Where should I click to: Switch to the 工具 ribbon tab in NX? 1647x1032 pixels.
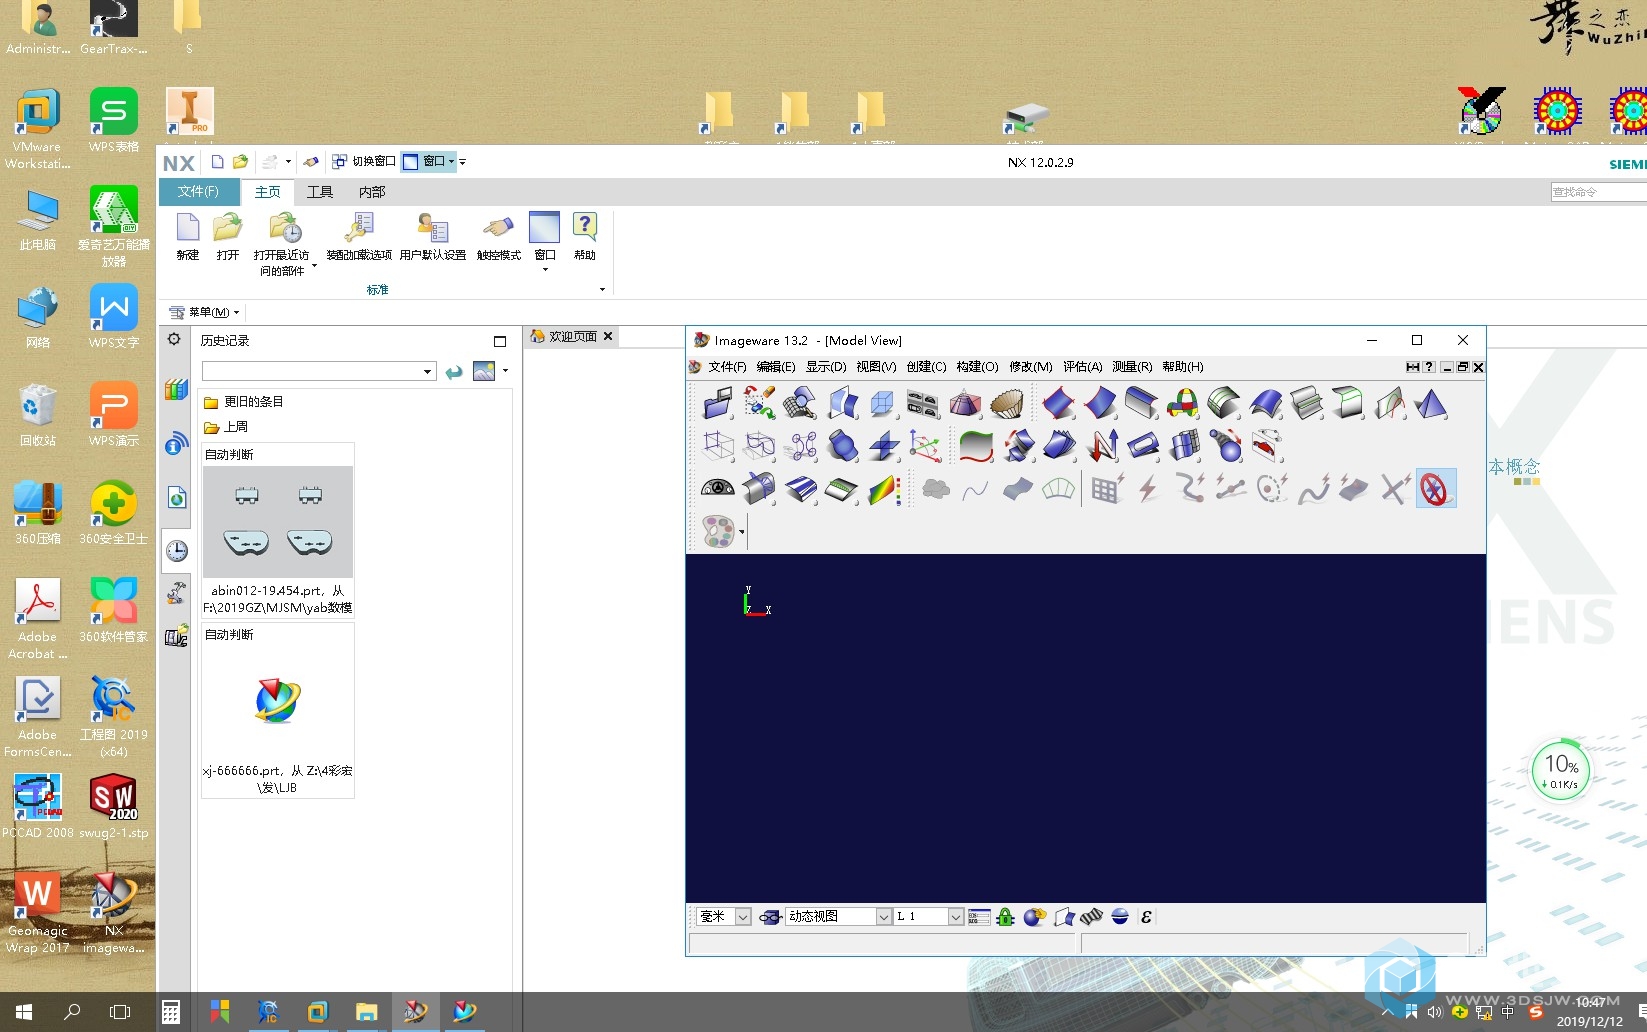pos(320,192)
